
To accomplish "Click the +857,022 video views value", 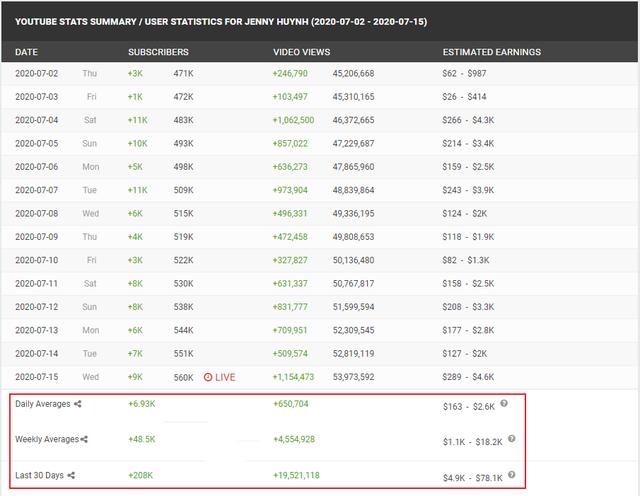I will click(290, 144).
